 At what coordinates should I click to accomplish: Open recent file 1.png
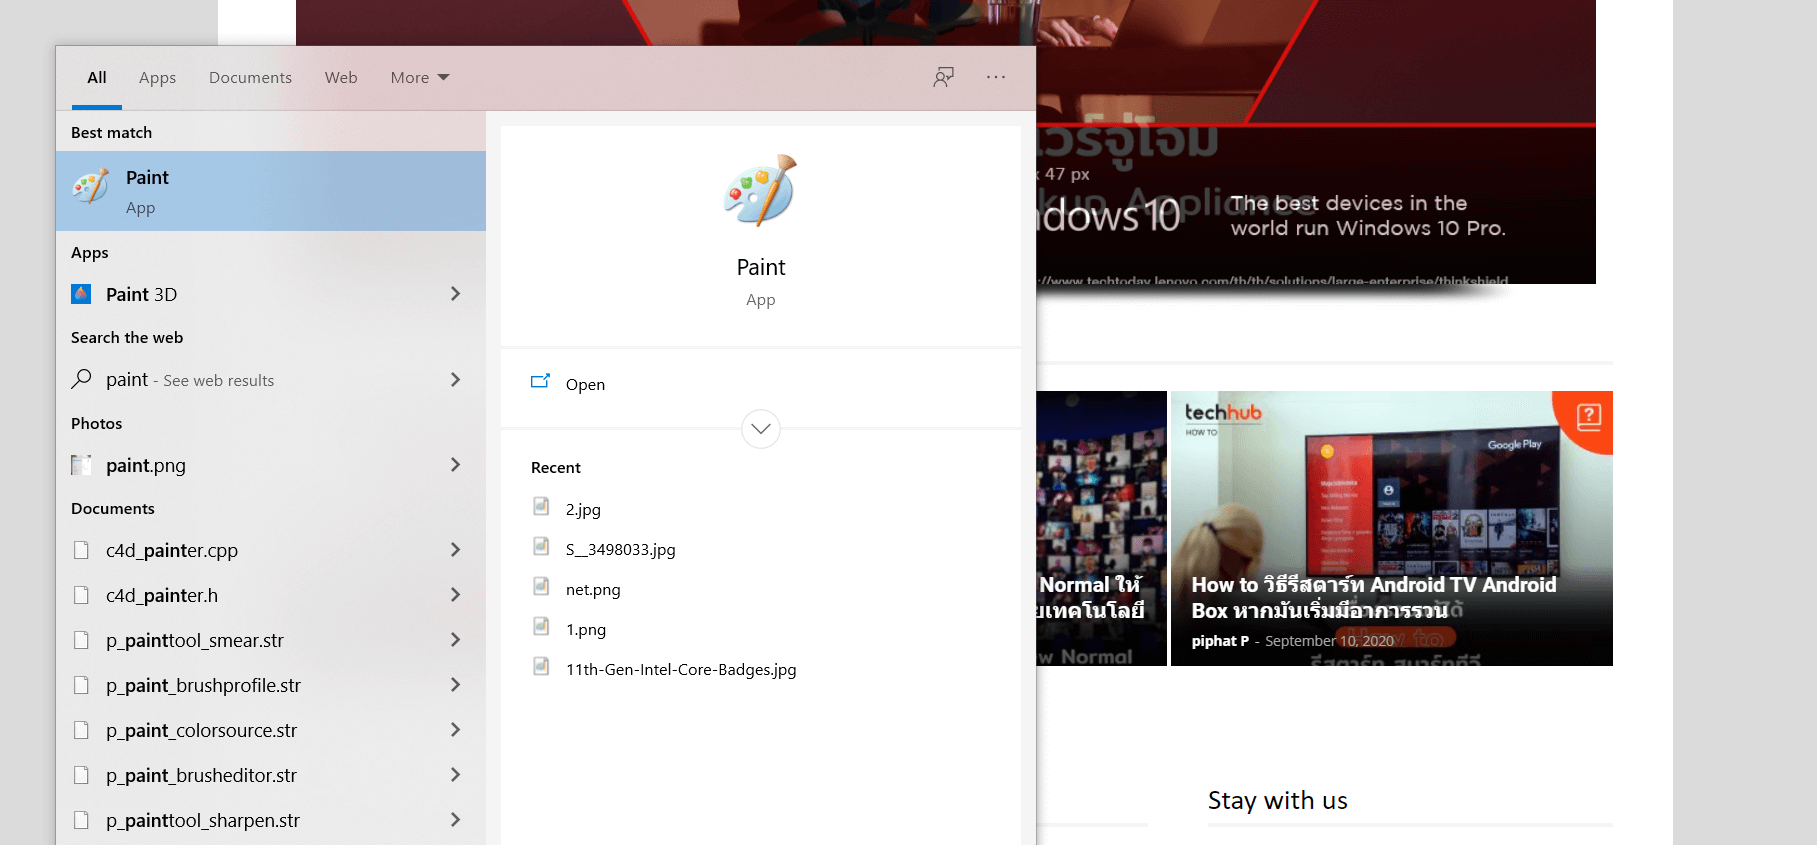point(586,629)
